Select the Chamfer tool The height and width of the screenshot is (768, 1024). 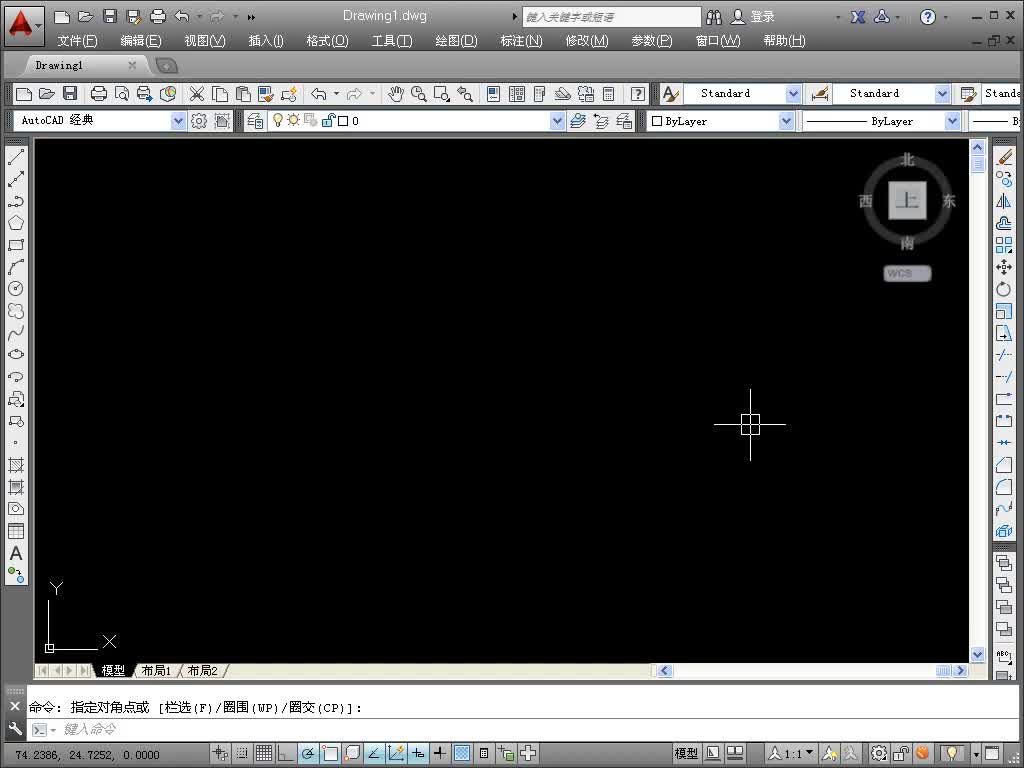pos(1004,465)
